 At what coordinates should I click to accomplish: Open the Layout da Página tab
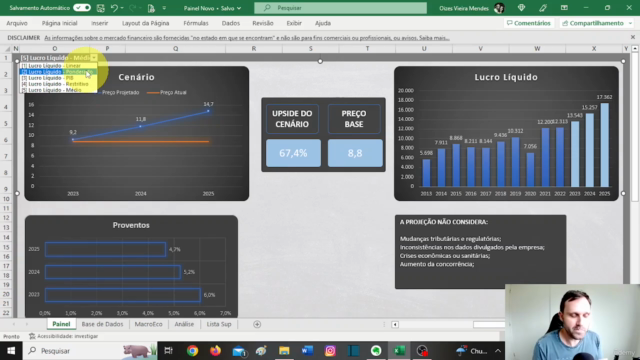pos(146,23)
